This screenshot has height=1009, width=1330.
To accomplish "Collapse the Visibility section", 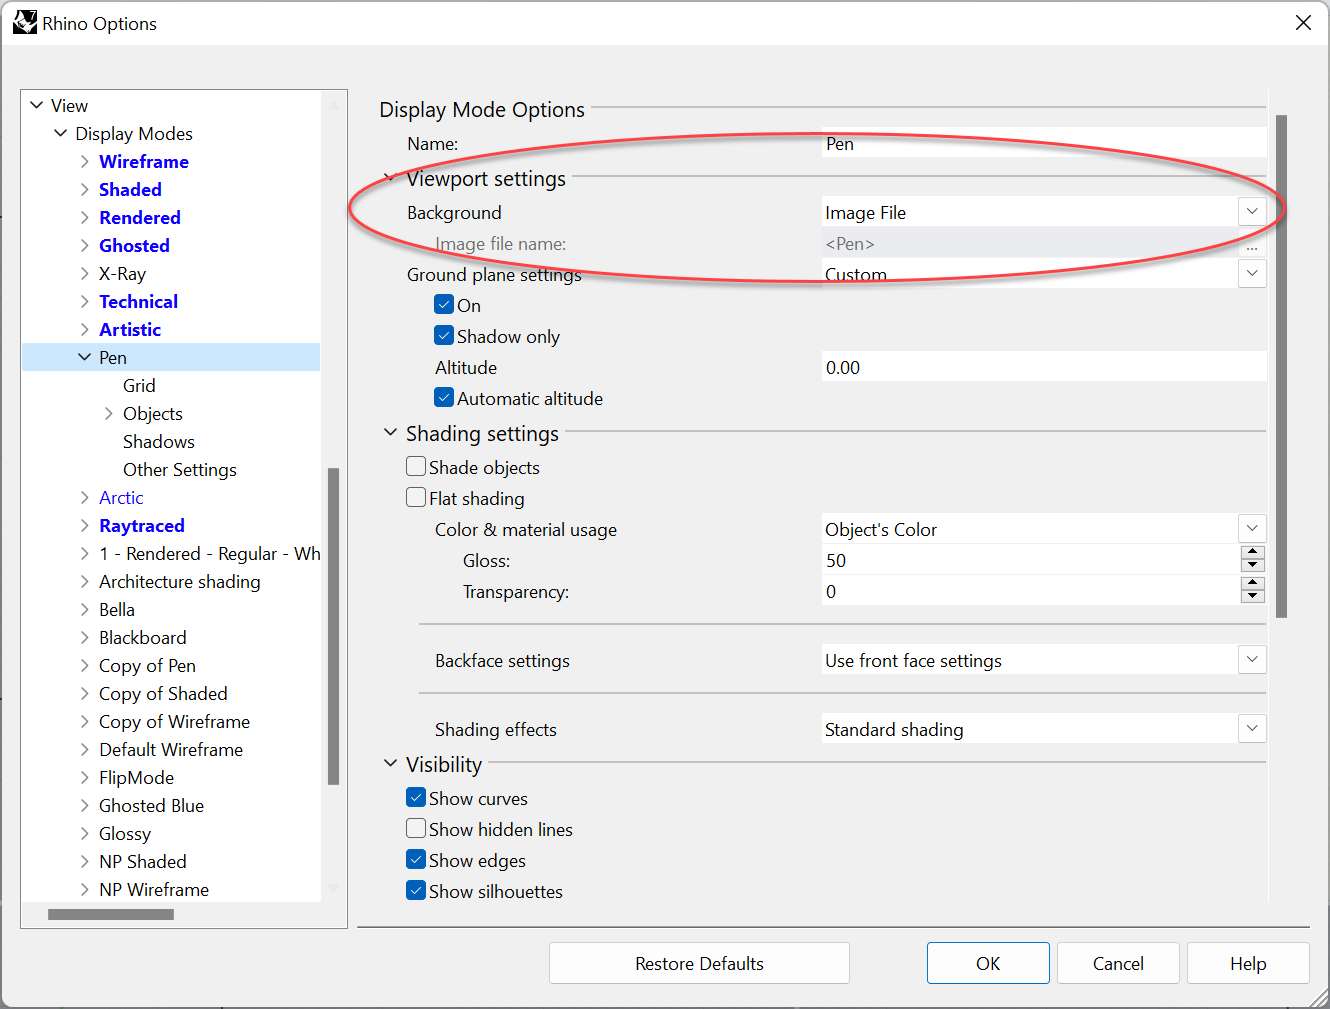I will tap(390, 764).
